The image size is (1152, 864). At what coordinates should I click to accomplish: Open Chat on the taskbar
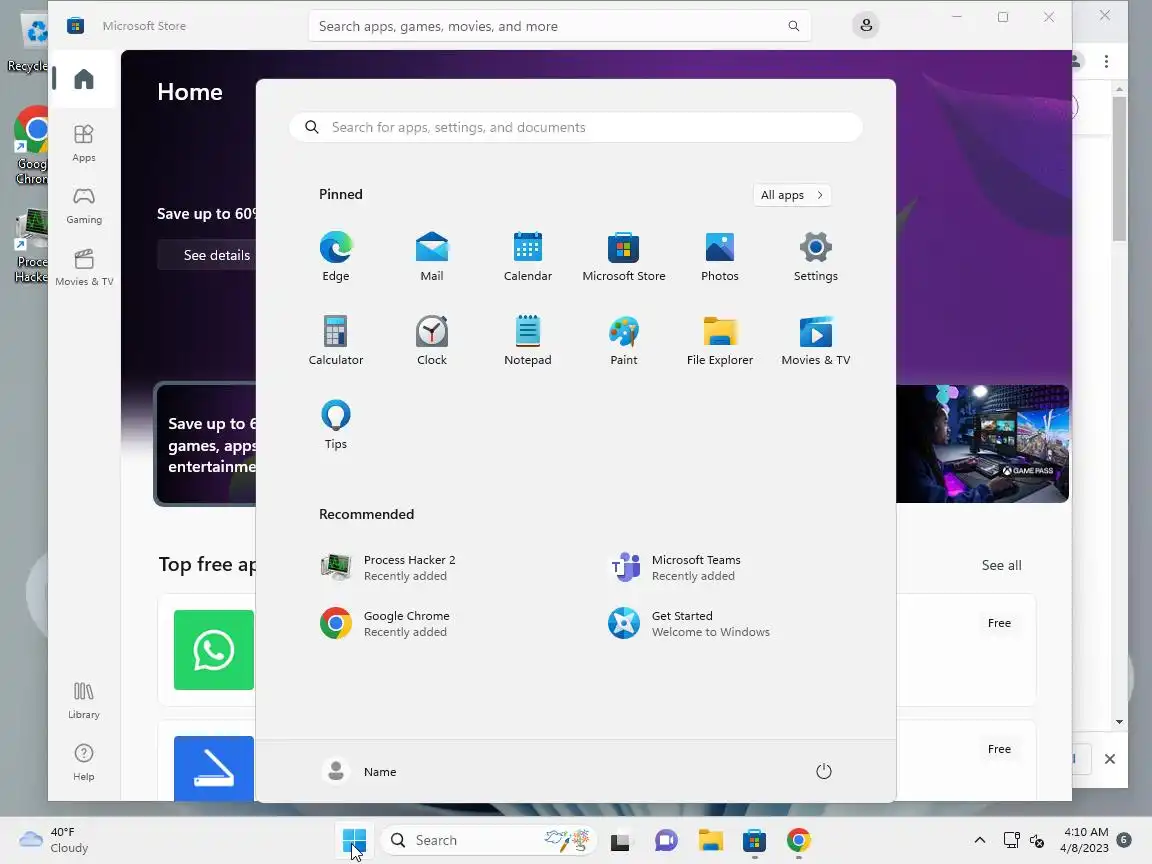(666, 840)
